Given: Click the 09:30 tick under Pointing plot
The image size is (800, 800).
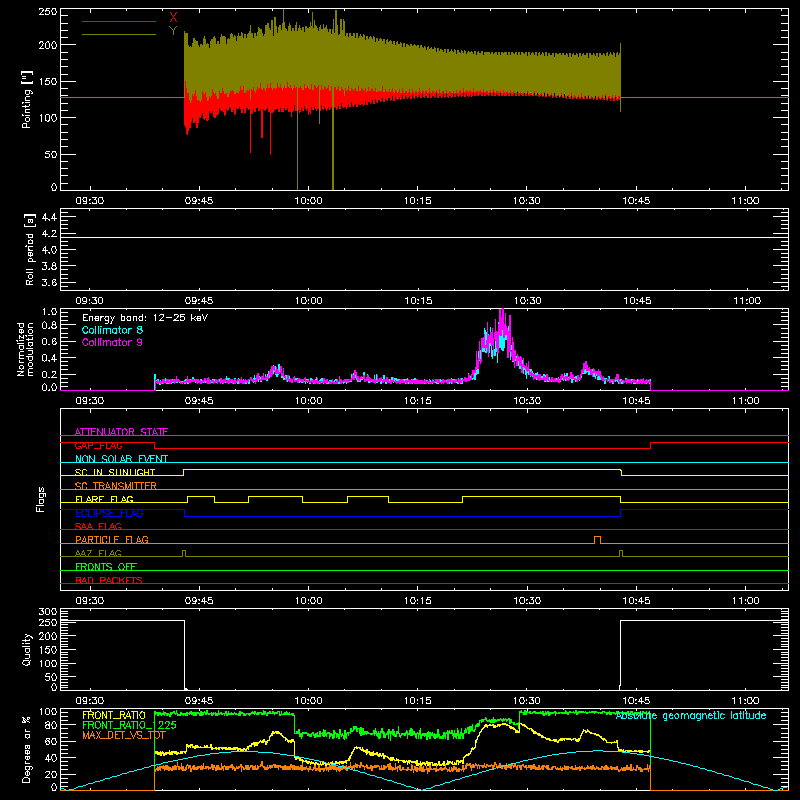Looking at the screenshot, I should (x=90, y=201).
